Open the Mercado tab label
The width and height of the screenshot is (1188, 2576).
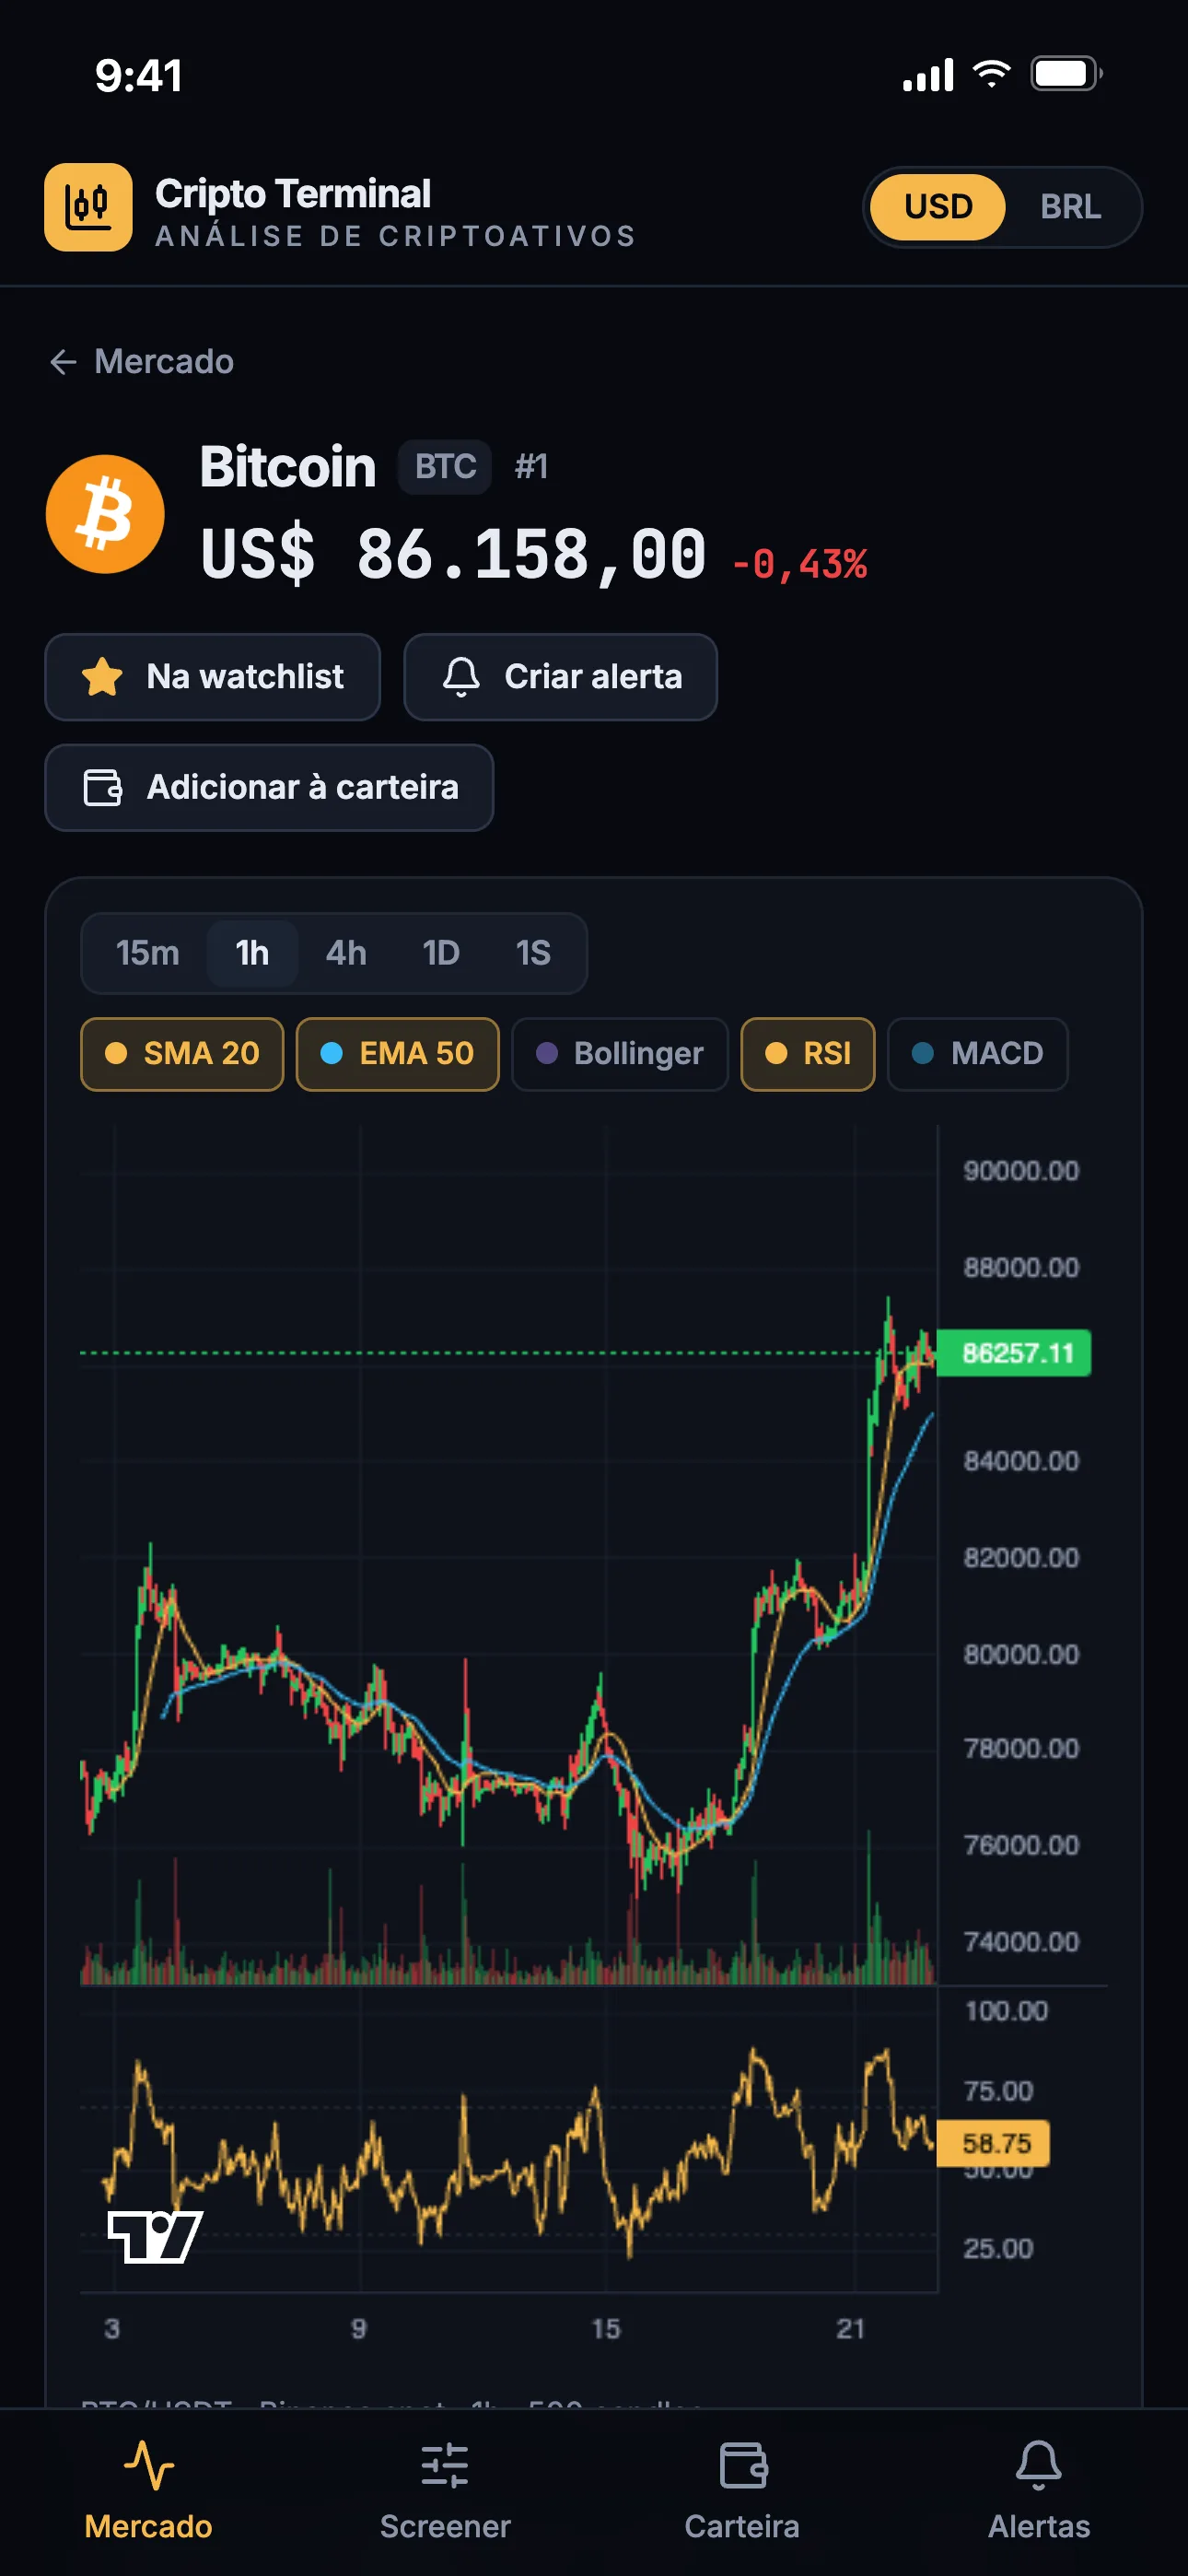point(148,2527)
